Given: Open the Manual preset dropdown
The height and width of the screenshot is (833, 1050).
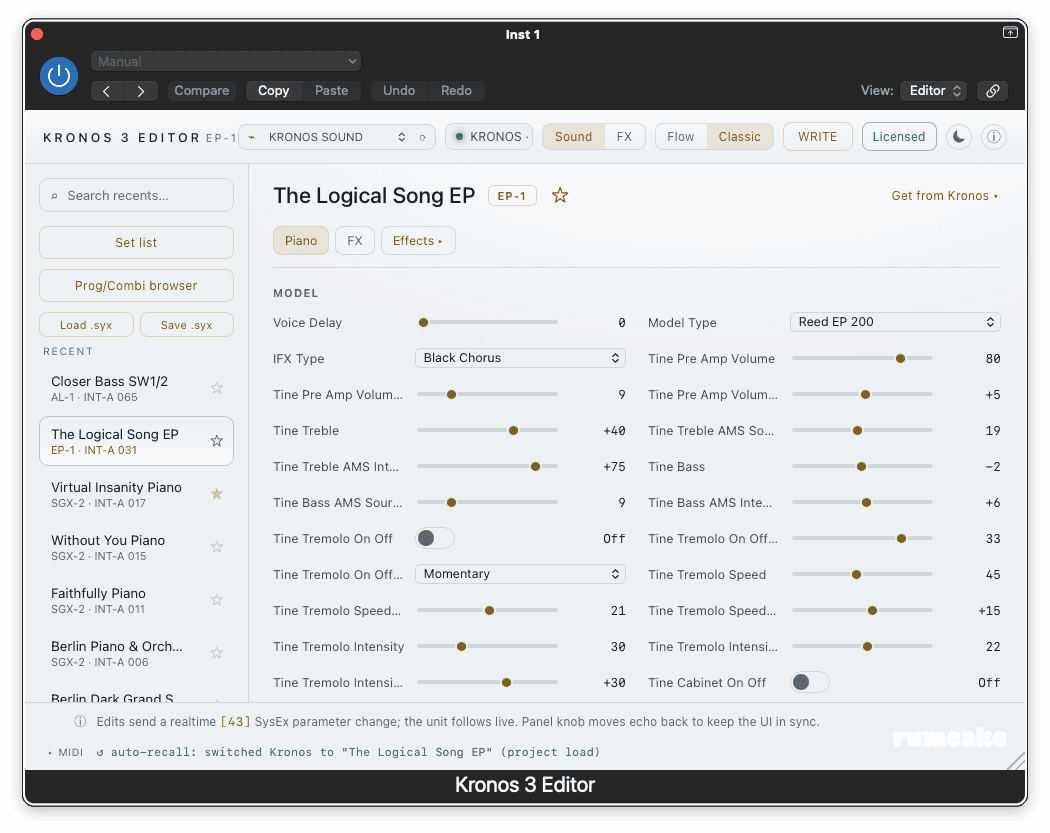Looking at the screenshot, I should [x=226, y=61].
